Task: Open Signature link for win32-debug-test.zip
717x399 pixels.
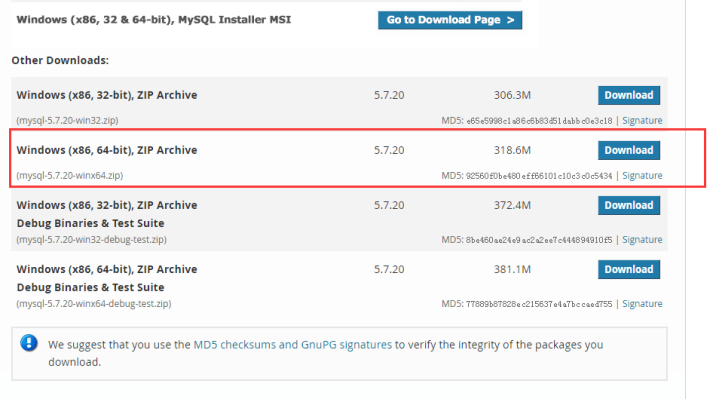Action: pos(642,239)
